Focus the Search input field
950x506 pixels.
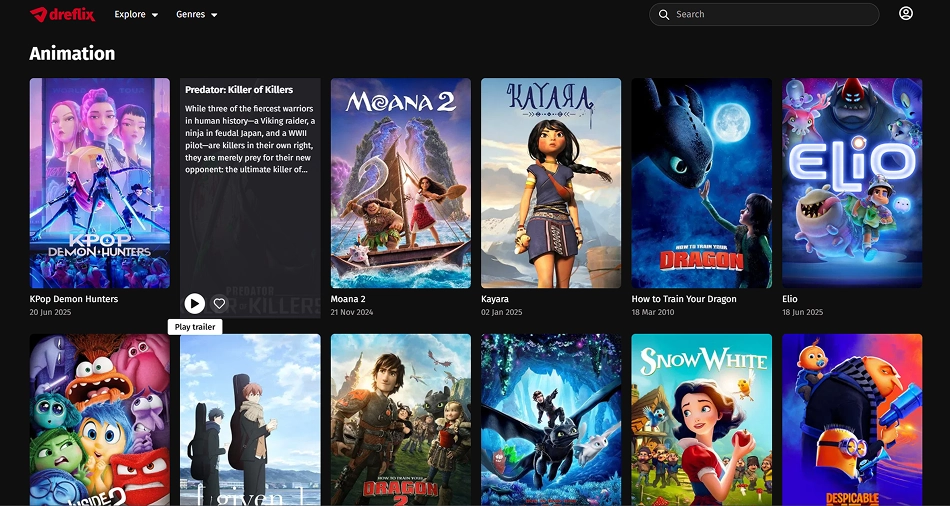point(764,15)
